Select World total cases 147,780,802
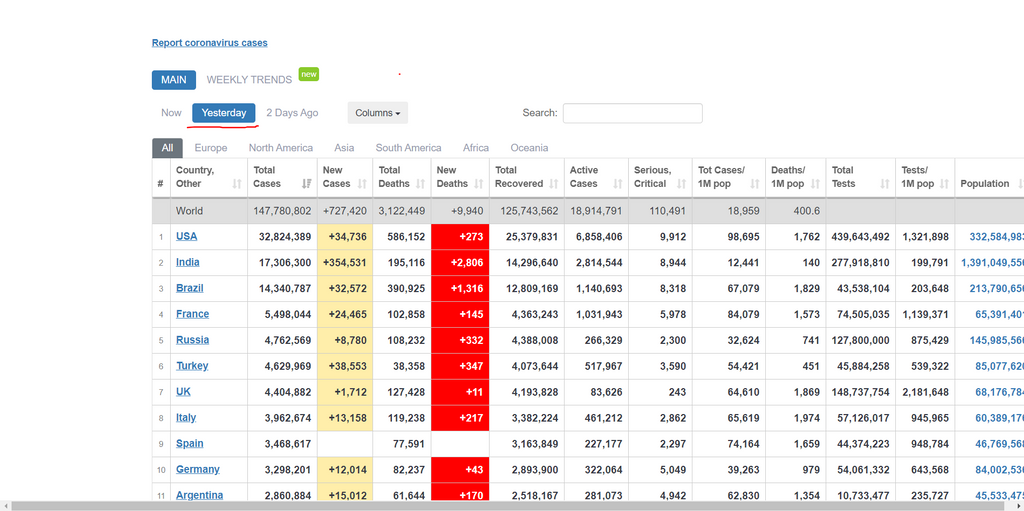The image size is (1024, 511). coord(282,211)
